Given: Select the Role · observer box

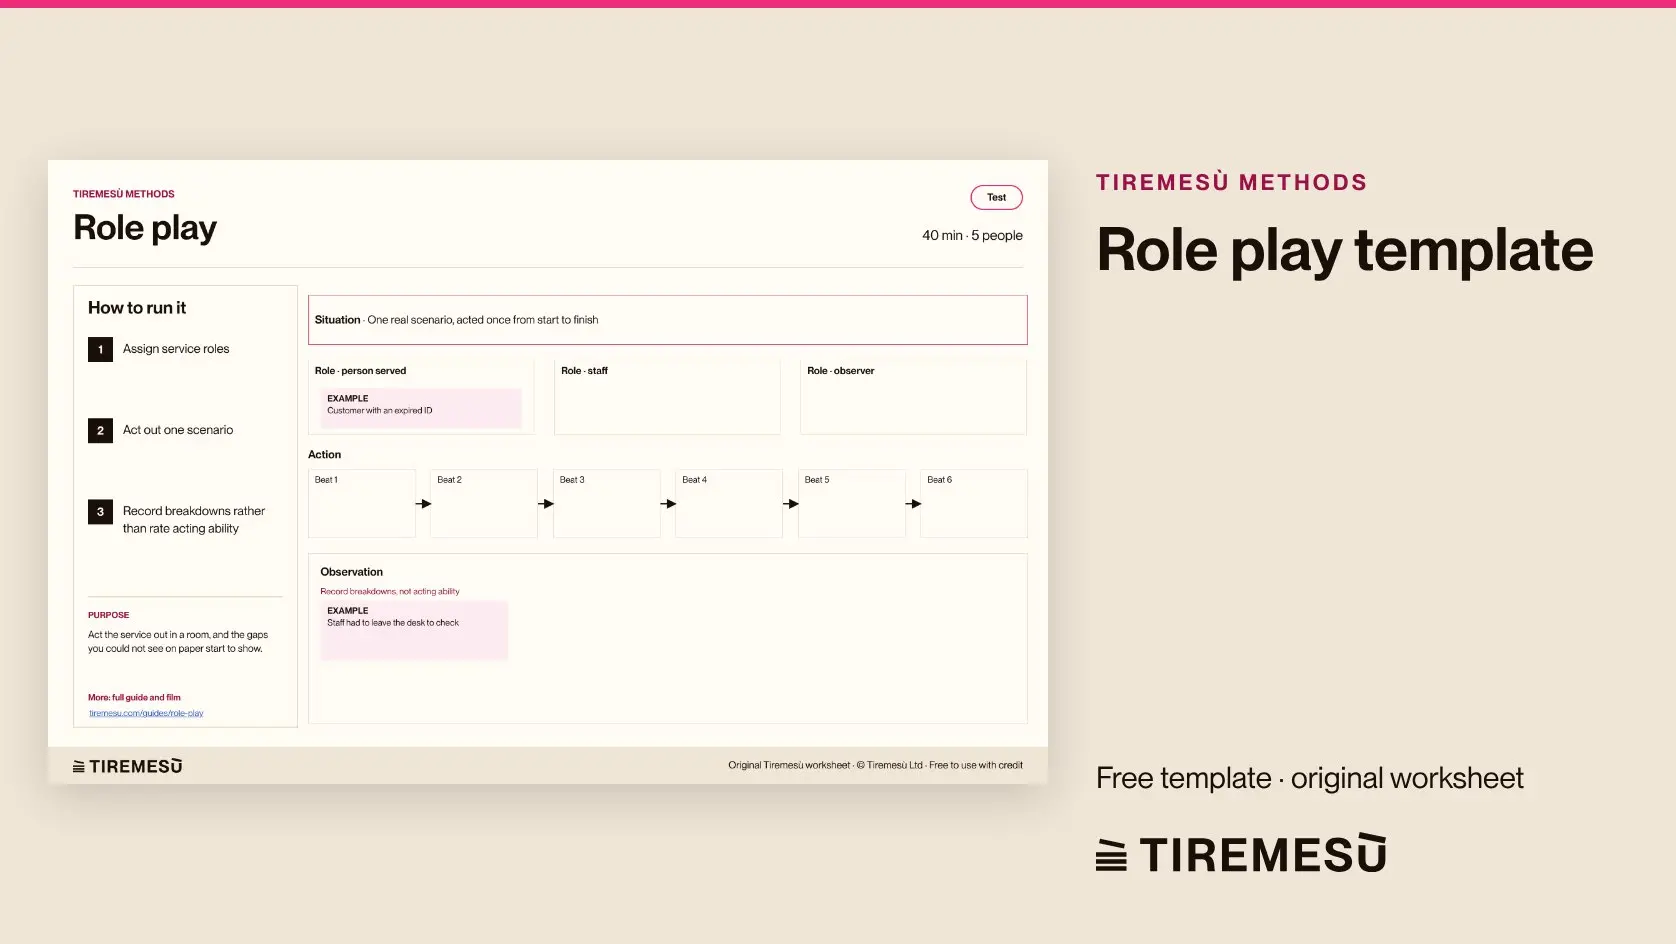Looking at the screenshot, I should point(913,397).
